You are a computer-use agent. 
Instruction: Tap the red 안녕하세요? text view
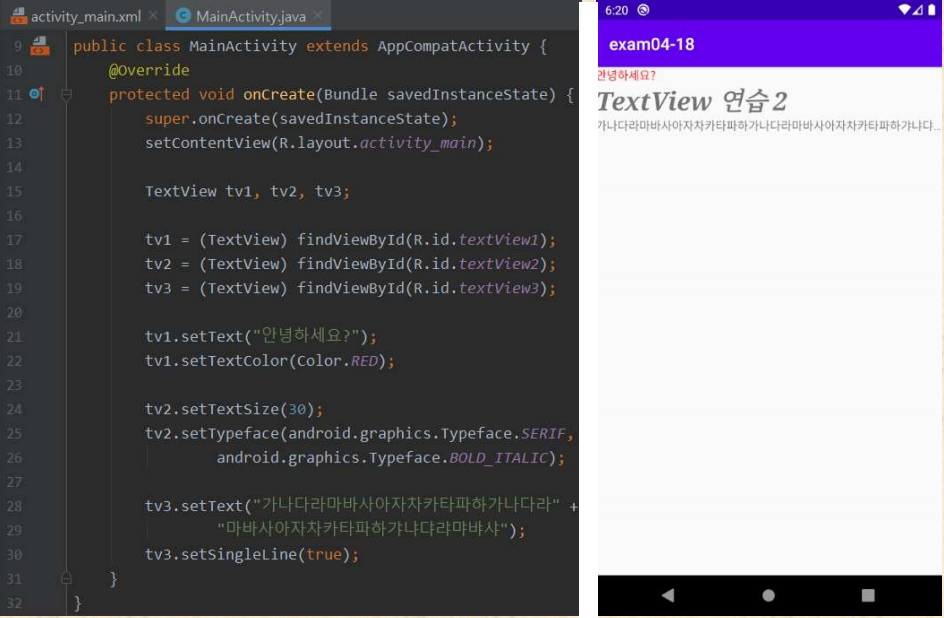[626, 75]
